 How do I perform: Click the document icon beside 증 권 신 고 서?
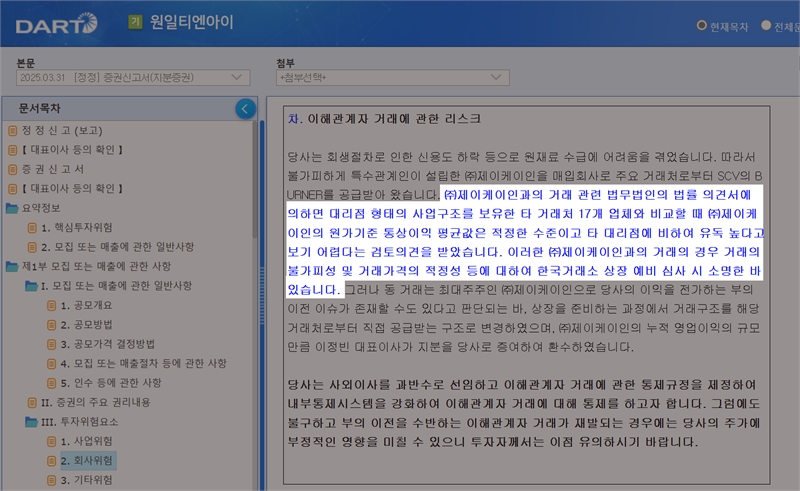(x=12, y=169)
